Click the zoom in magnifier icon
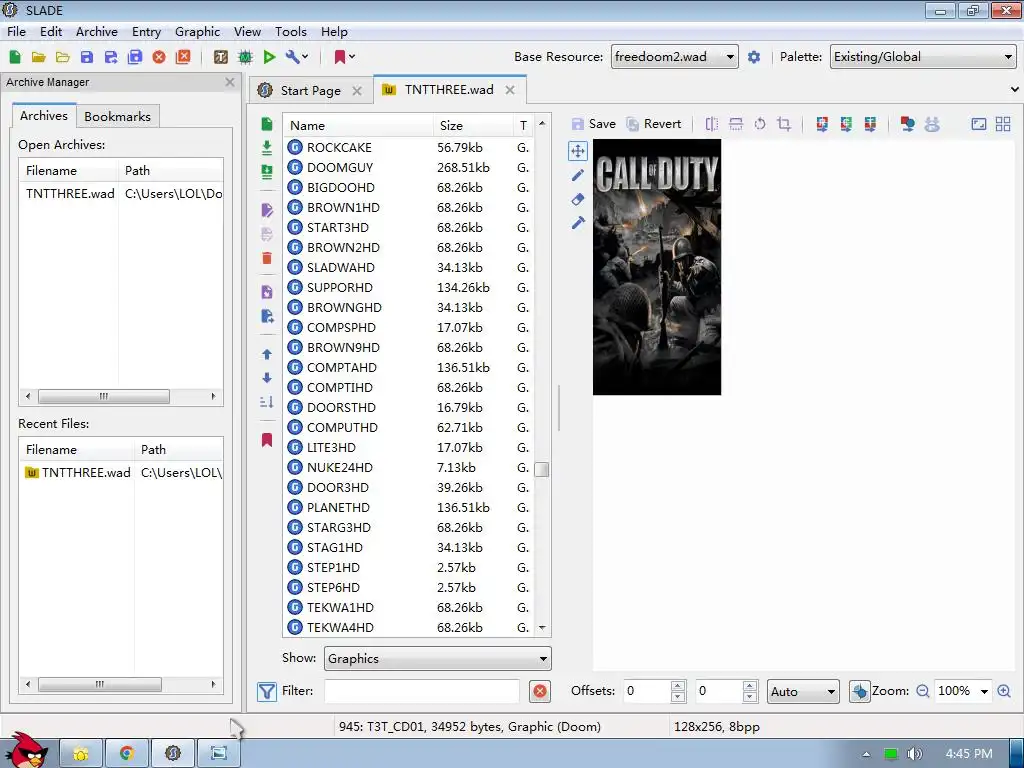 pyautogui.click(x=1004, y=691)
